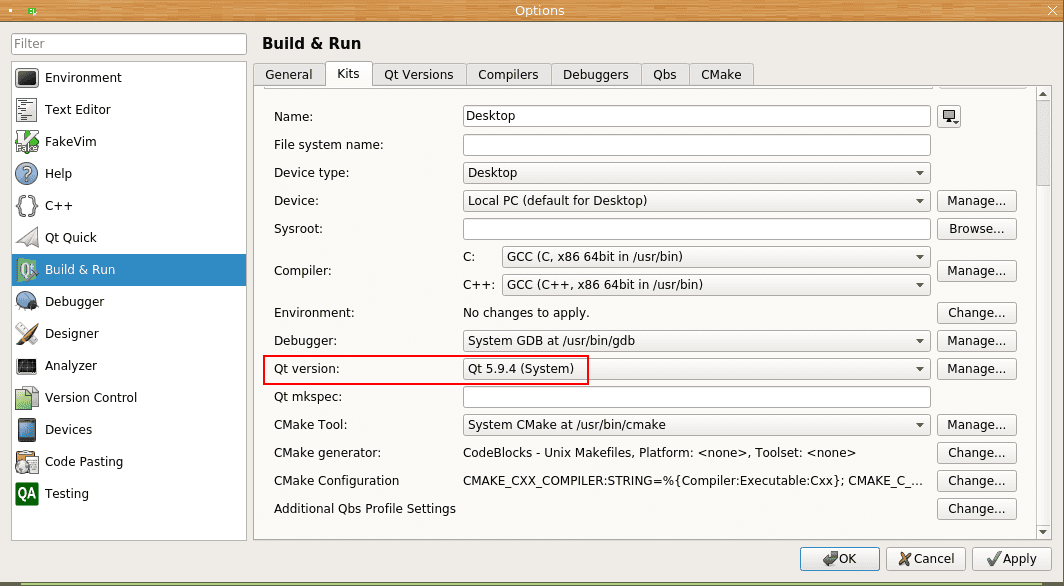1064x586 pixels.
Task: Click the Help question mark icon
Action: coord(27,174)
